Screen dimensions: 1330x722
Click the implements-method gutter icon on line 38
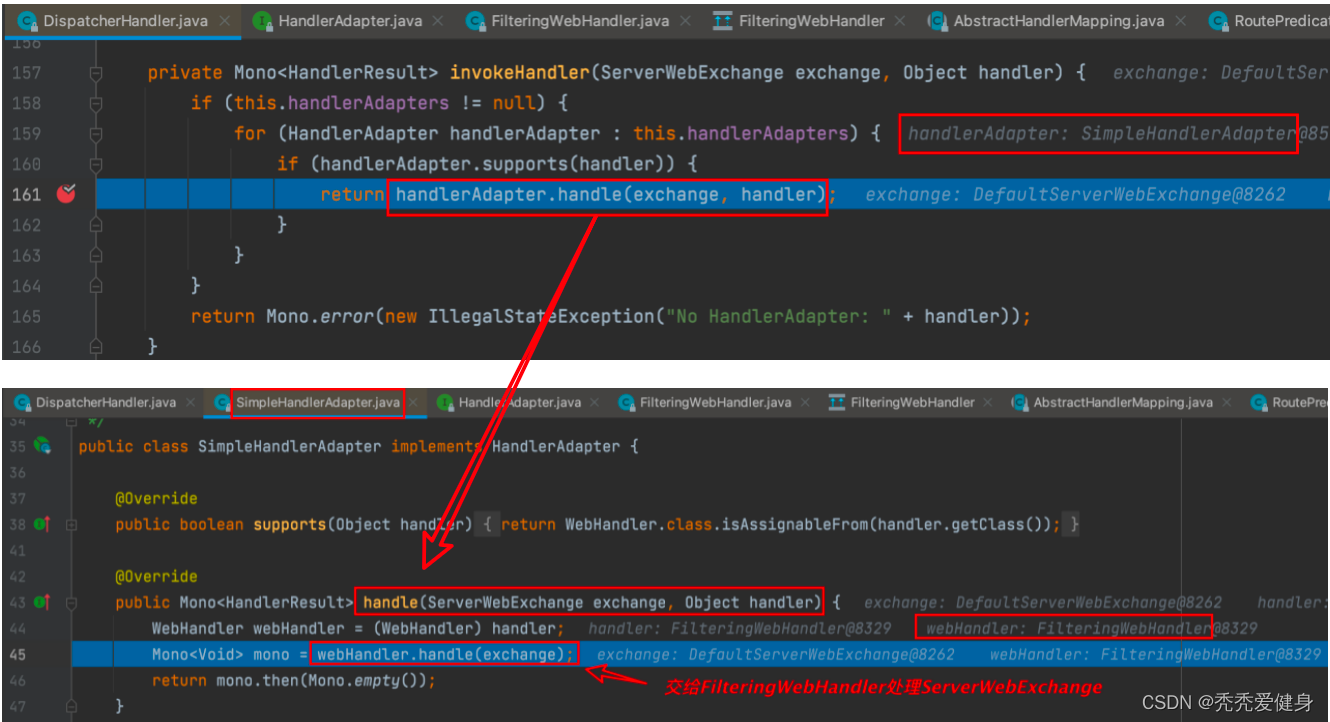(x=42, y=524)
